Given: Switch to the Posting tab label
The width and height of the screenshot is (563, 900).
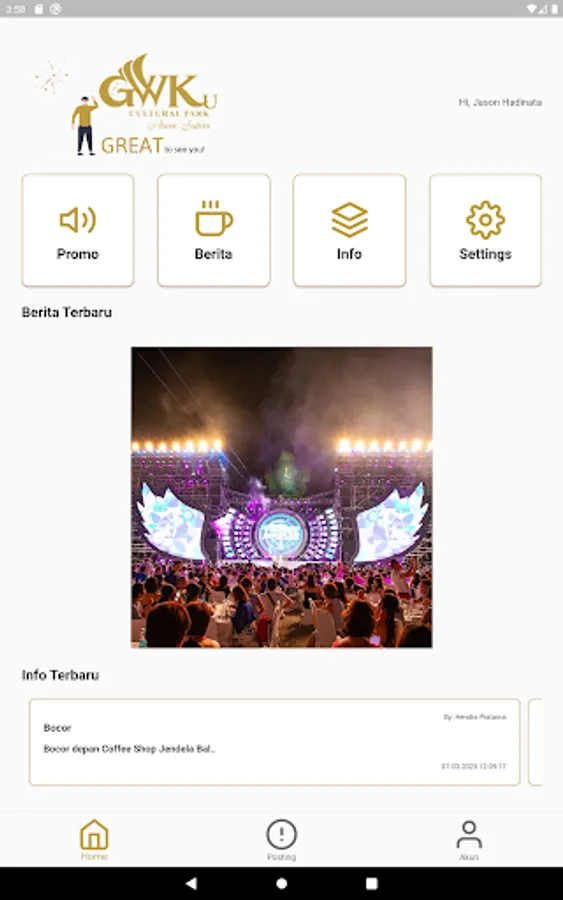Looking at the screenshot, I should pos(281,856).
